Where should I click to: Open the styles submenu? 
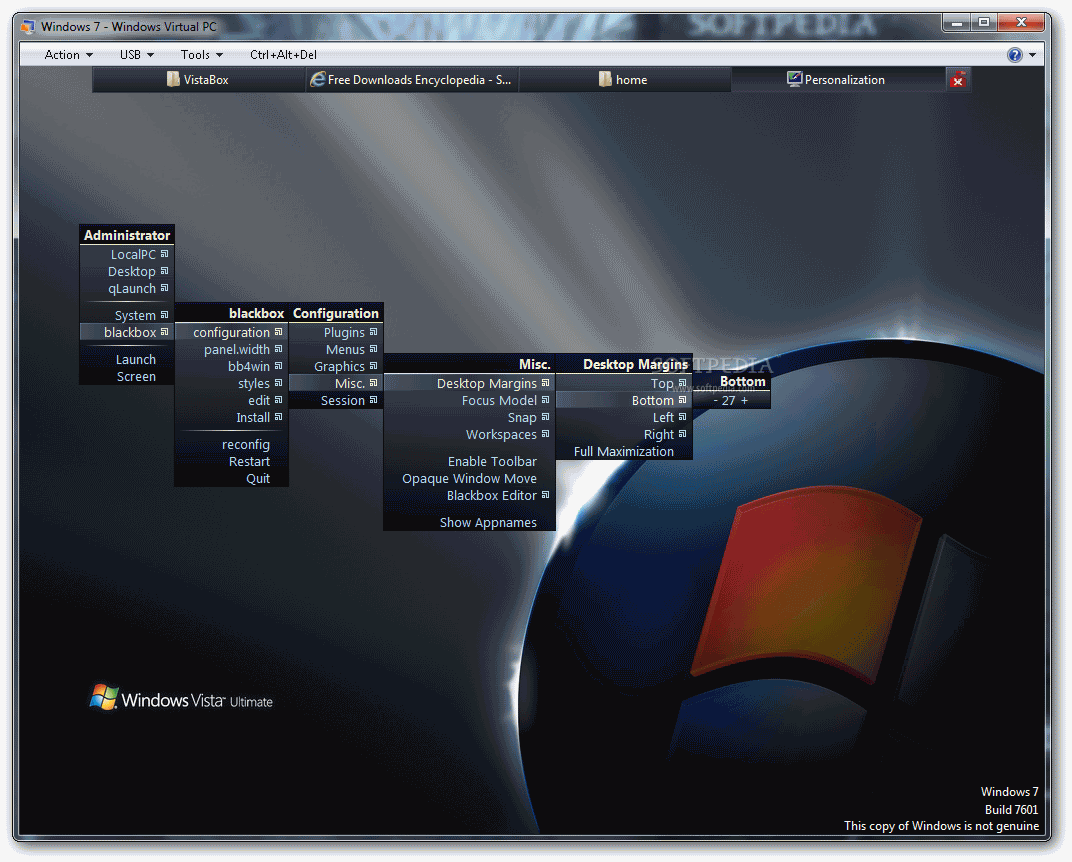(232, 383)
